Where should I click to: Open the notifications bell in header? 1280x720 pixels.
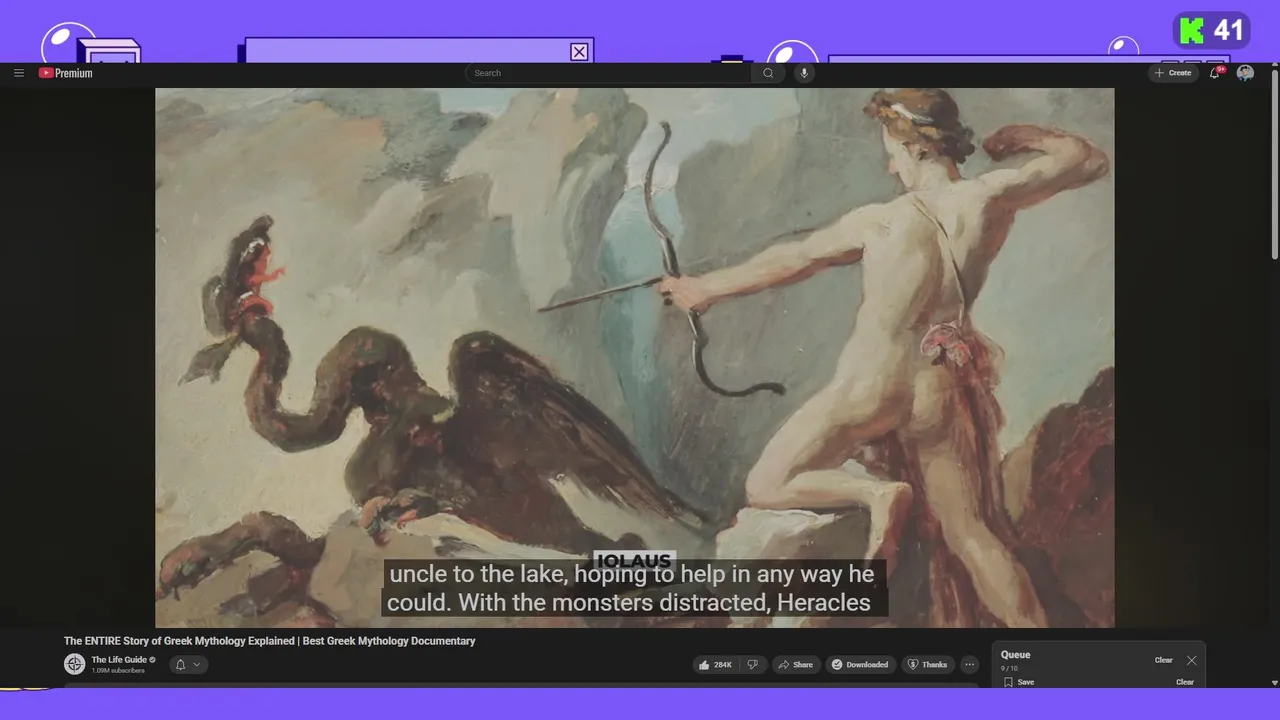click(x=1215, y=73)
